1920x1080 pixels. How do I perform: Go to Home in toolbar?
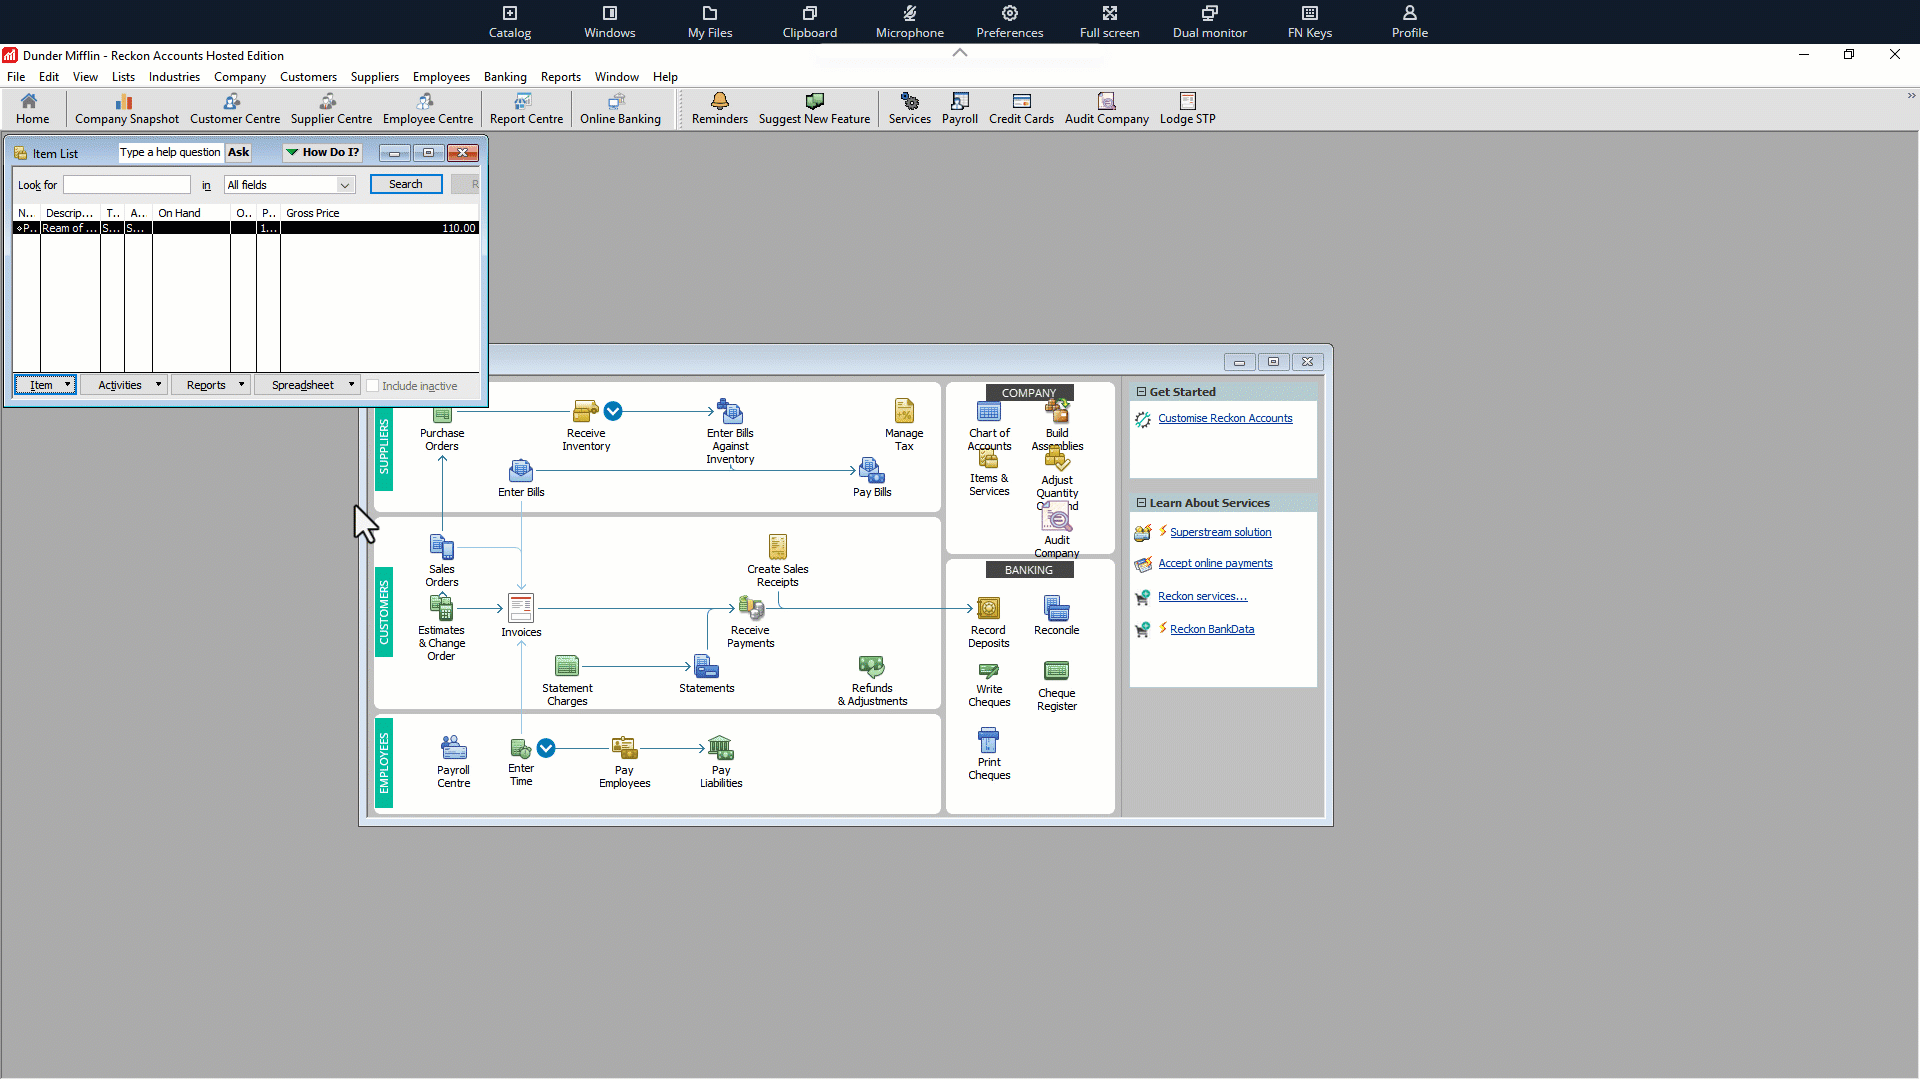click(x=32, y=109)
